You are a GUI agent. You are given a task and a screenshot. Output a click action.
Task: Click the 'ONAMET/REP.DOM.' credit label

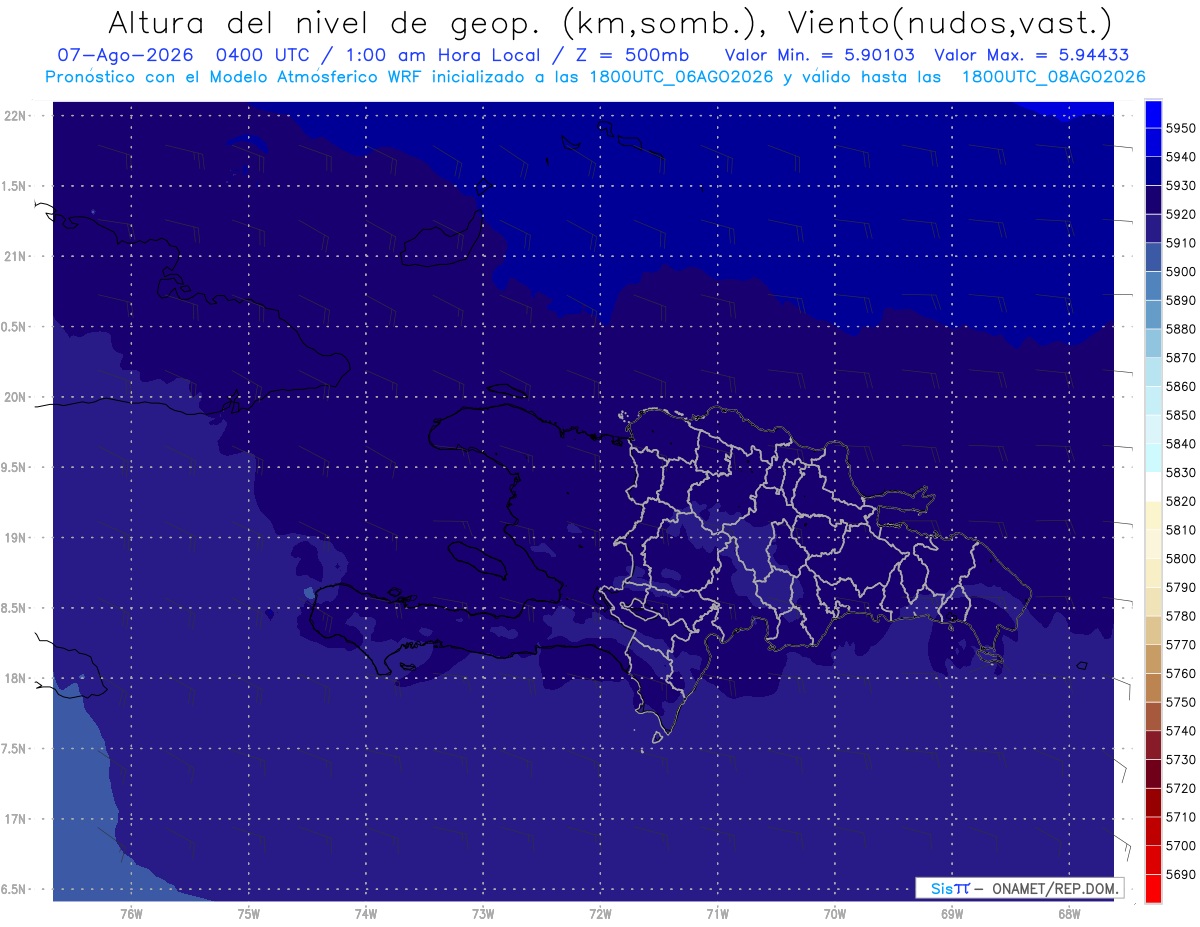1057,888
